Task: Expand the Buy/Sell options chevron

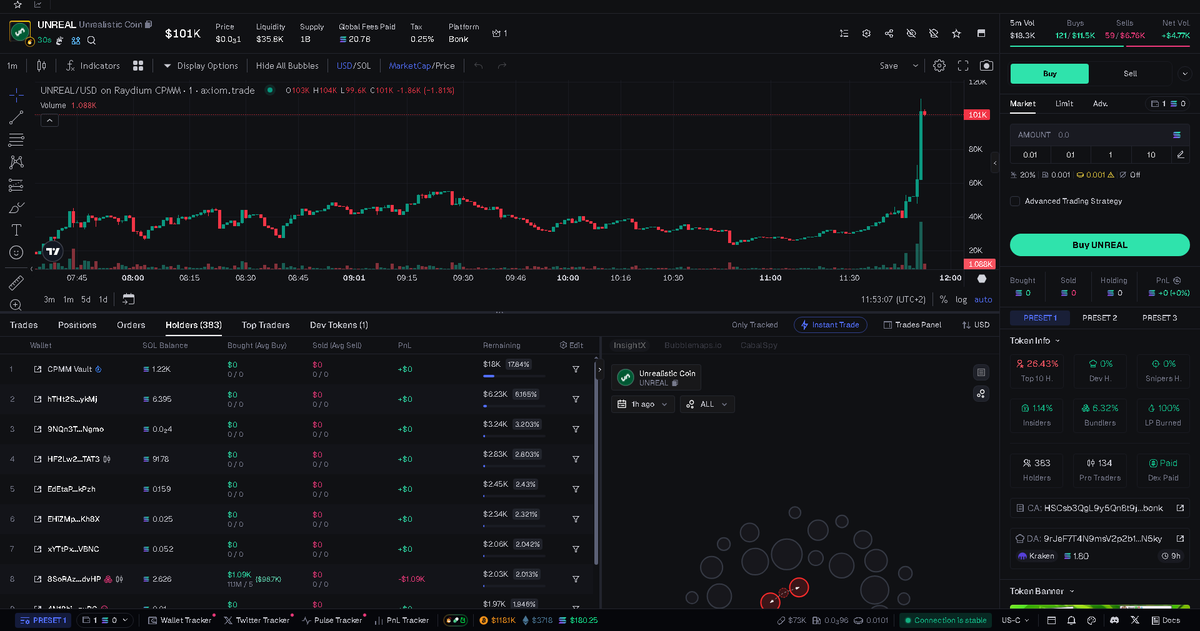Action: point(1184,73)
